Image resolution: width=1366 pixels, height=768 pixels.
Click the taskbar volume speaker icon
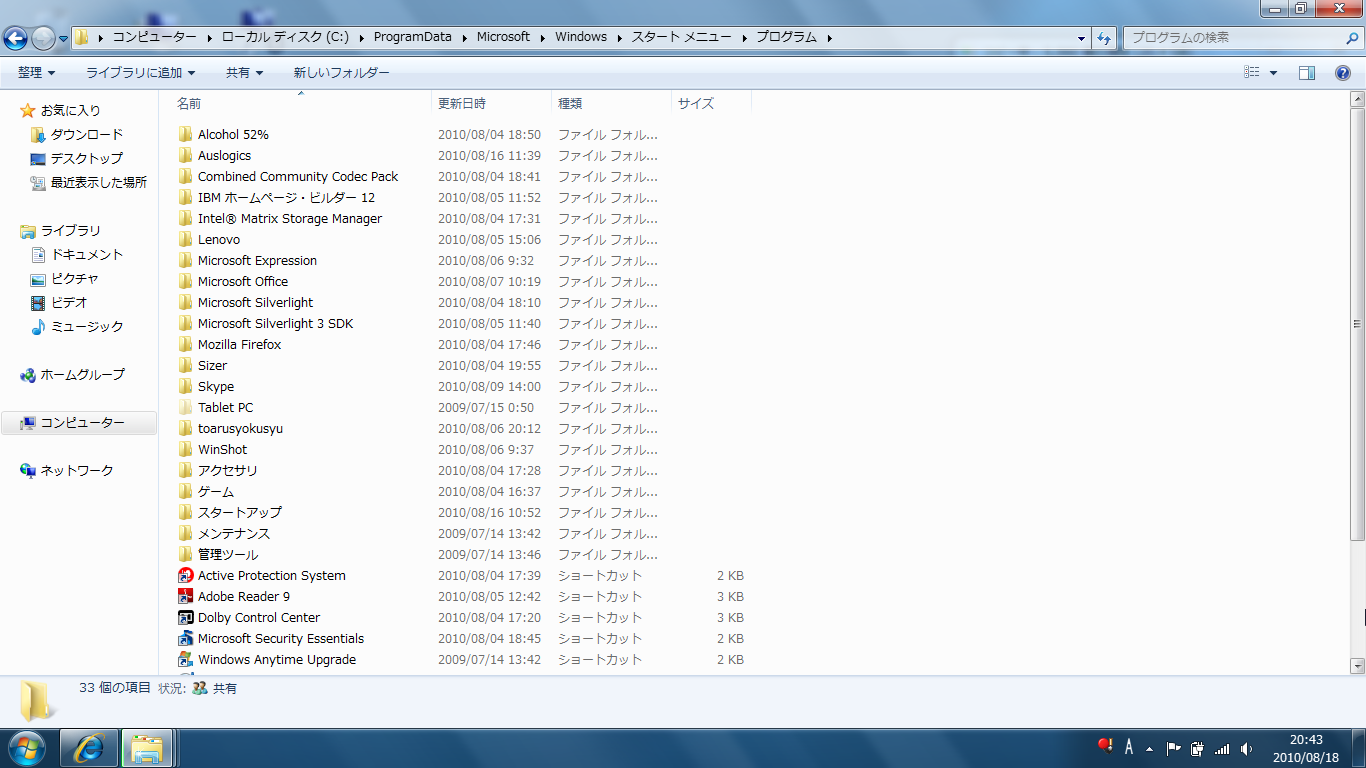(1246, 748)
